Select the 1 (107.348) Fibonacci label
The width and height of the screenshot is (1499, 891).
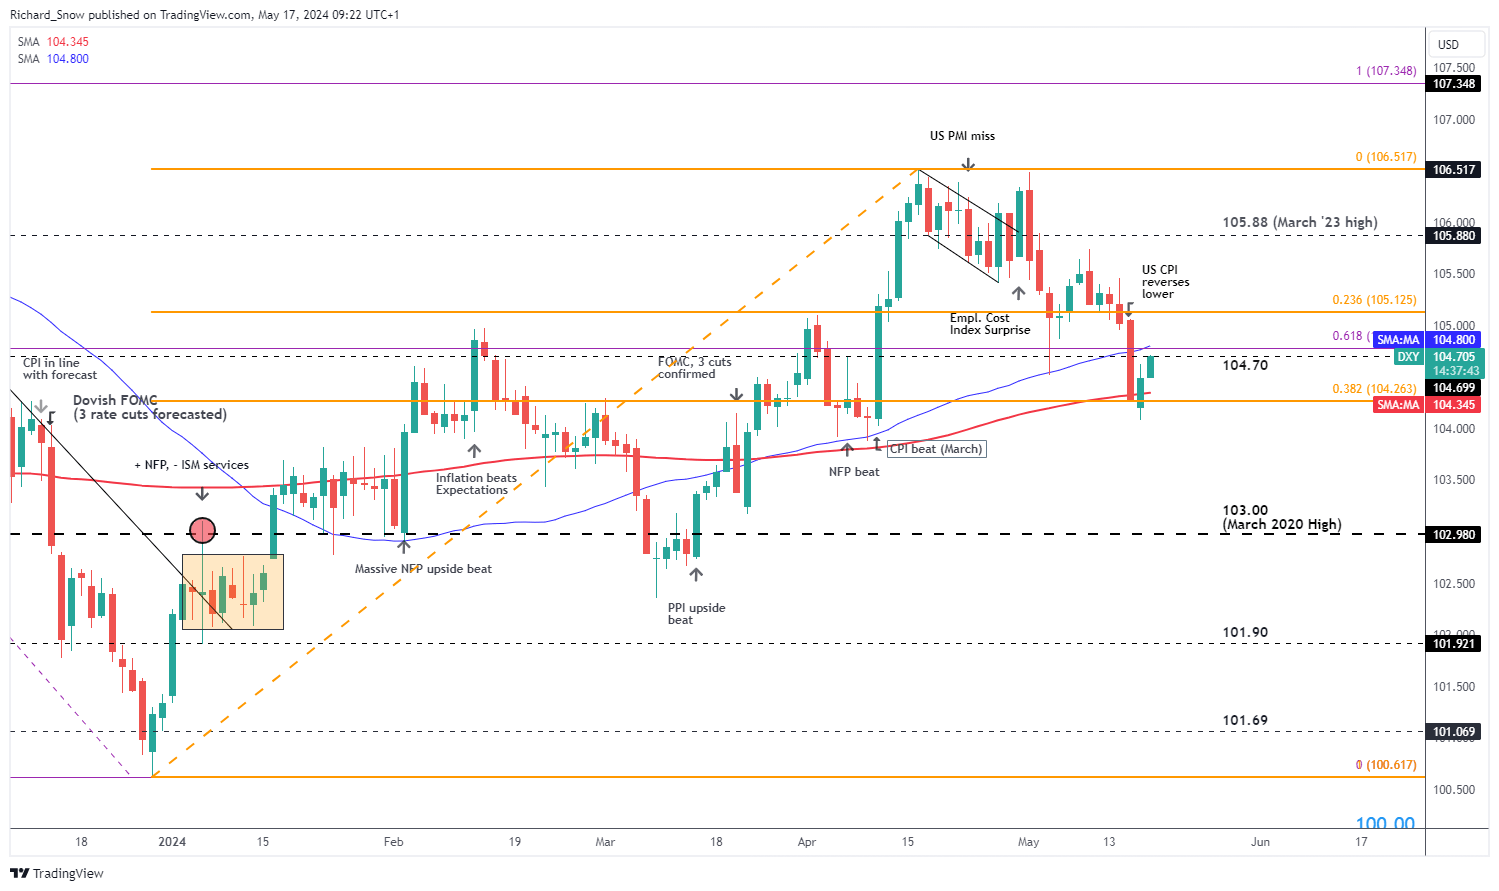1386,71
